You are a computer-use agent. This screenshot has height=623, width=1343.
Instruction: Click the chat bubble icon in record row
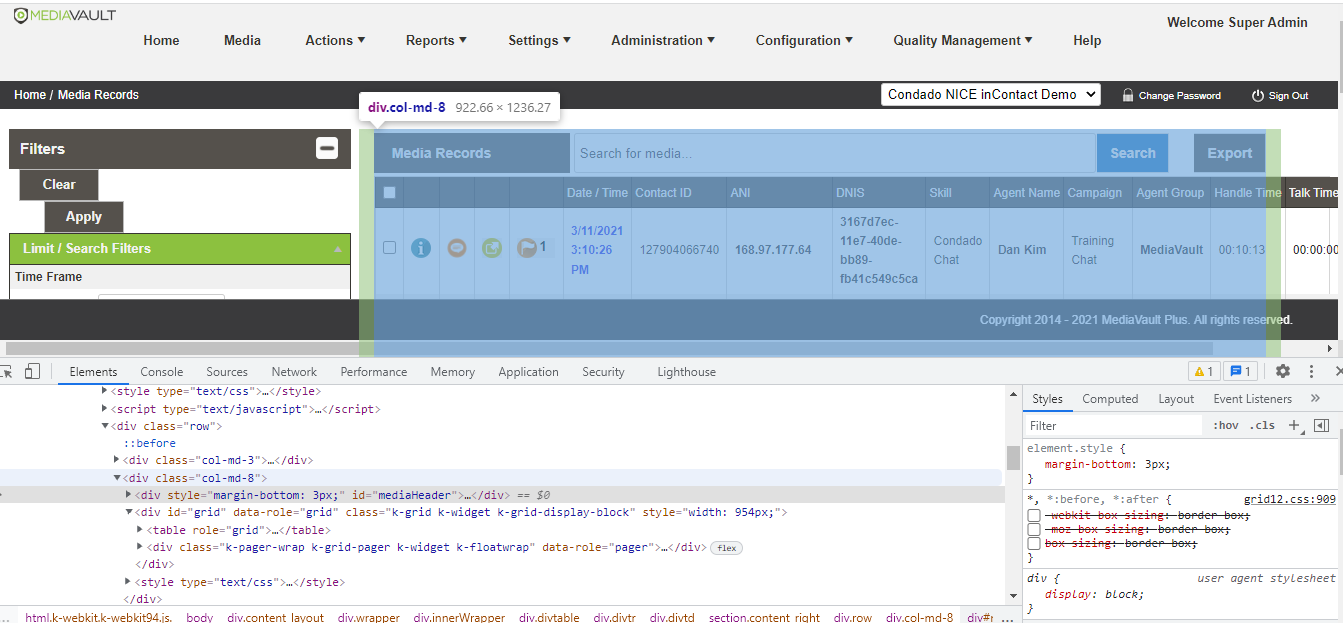click(457, 248)
